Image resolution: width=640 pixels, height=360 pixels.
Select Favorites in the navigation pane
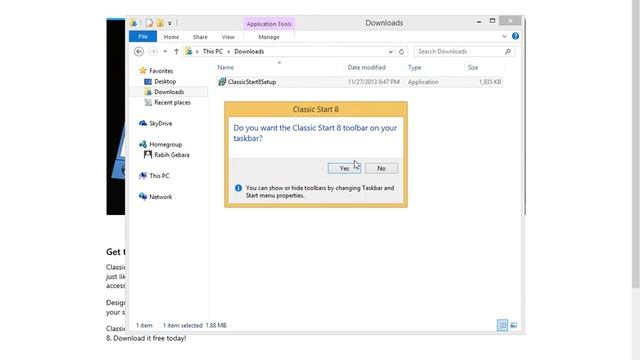pos(161,71)
